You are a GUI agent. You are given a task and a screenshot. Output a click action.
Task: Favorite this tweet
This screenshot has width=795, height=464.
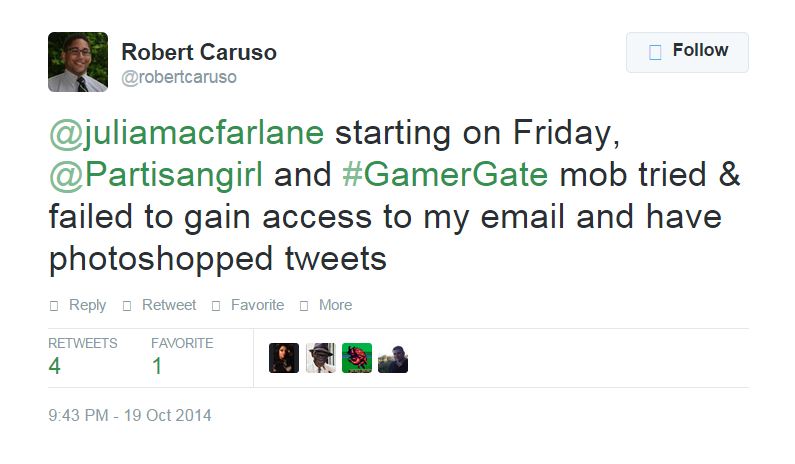[248, 305]
